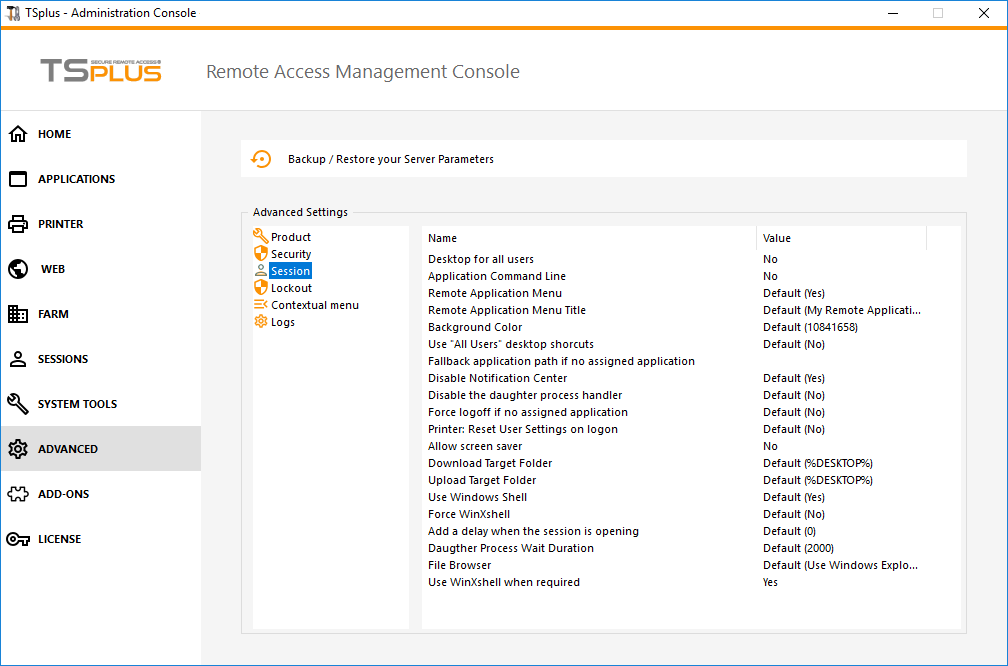Select the Desktop for all users row

(481, 259)
